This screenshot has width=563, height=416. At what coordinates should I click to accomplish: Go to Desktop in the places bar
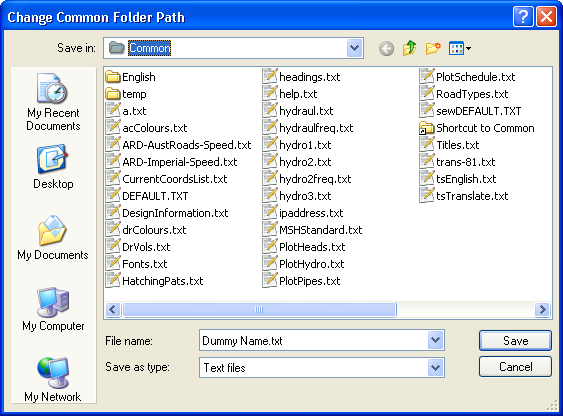click(53, 167)
